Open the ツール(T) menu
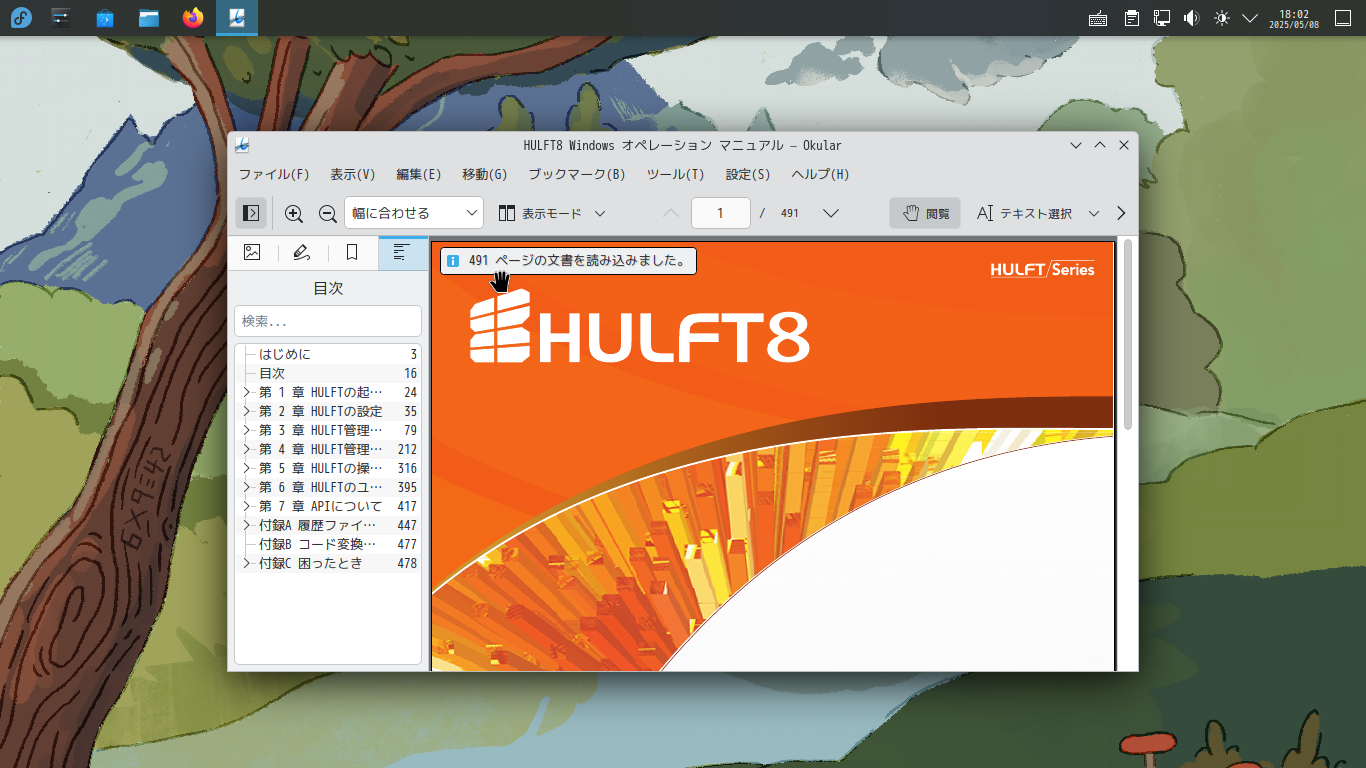 pyautogui.click(x=676, y=174)
